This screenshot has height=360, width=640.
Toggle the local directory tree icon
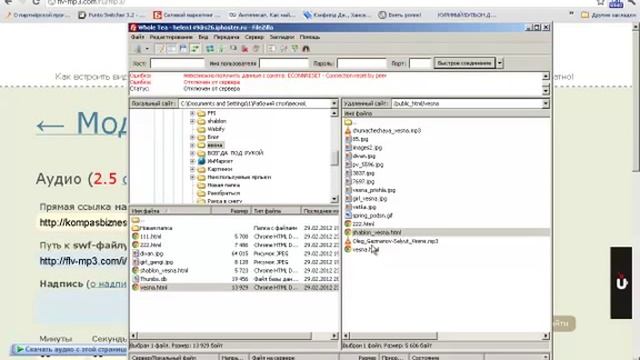coord(172,49)
